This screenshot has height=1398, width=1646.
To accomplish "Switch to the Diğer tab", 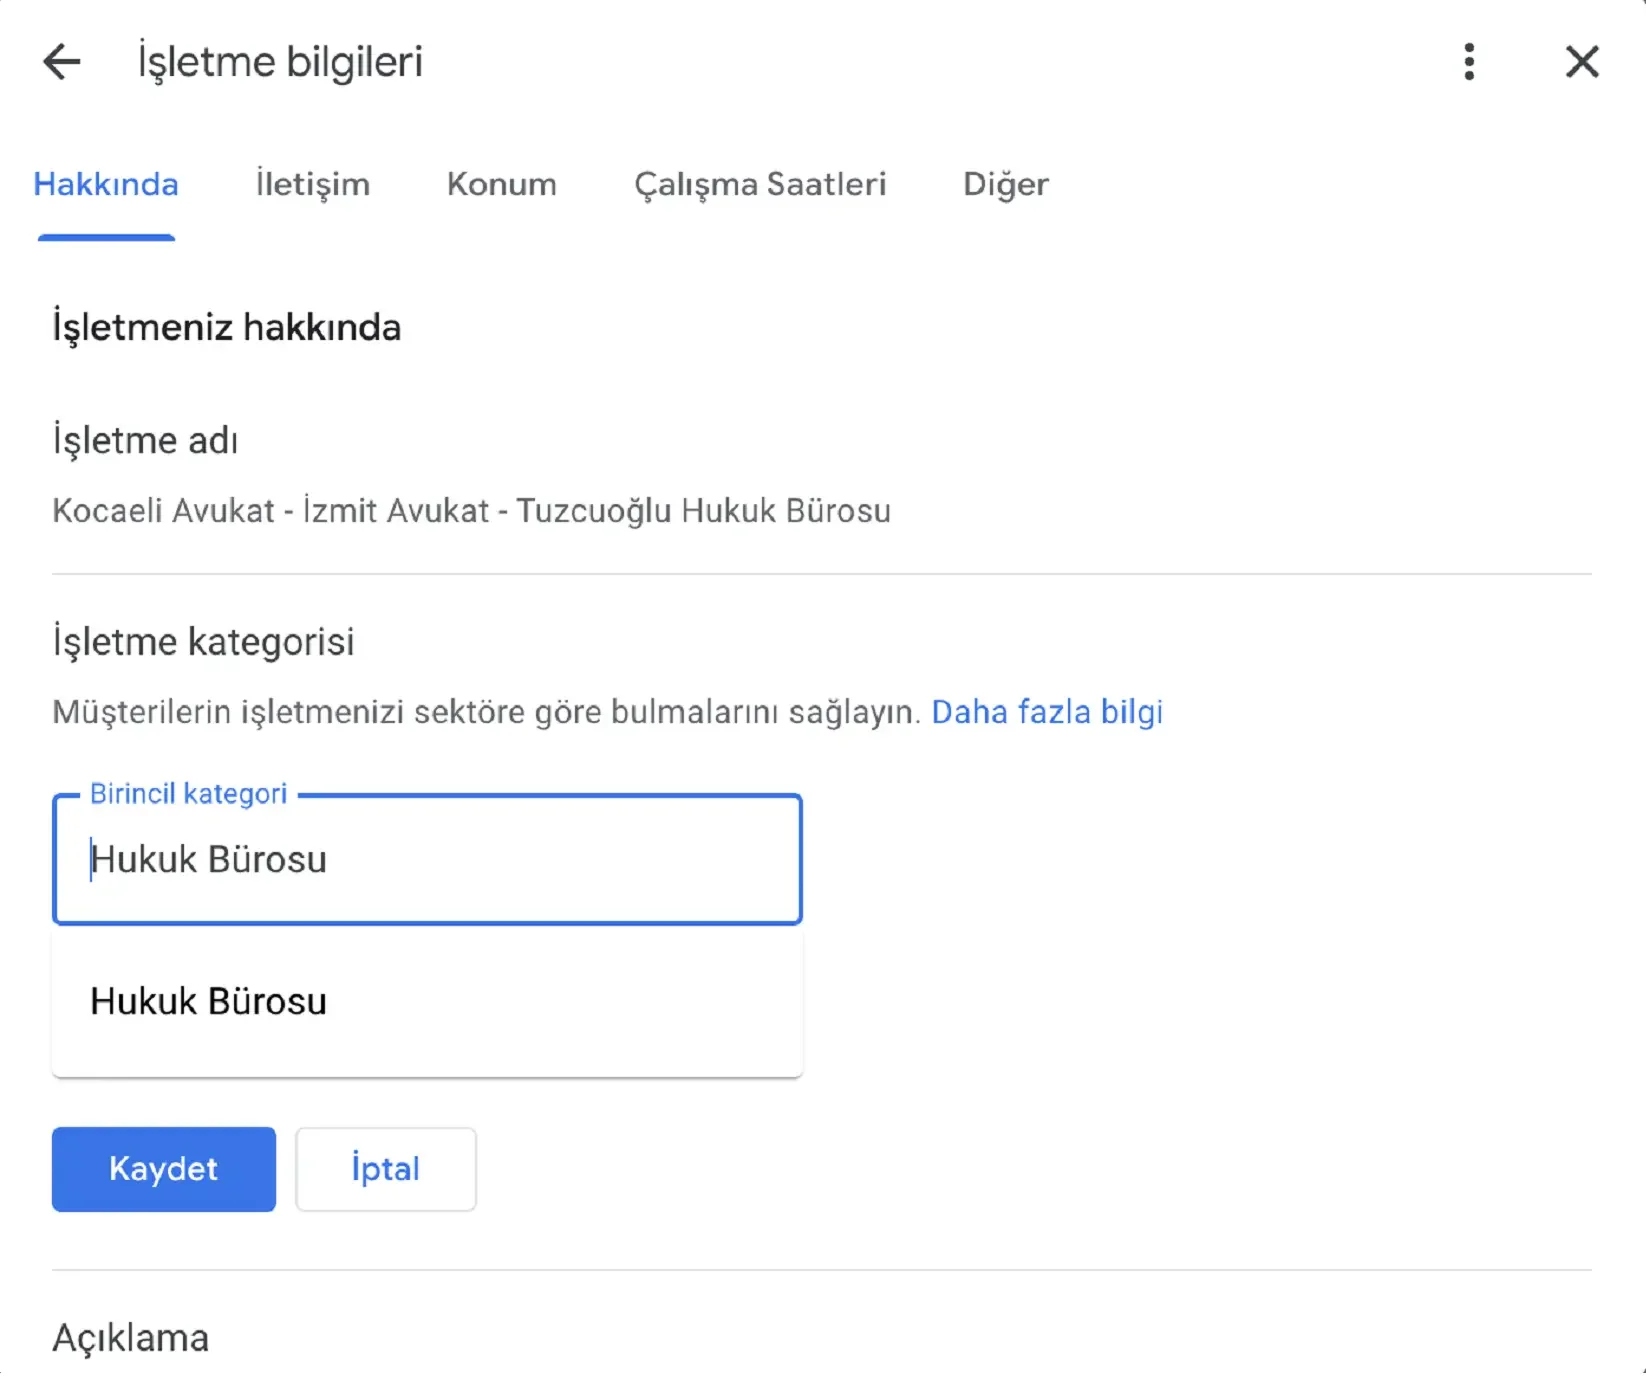I will click(x=1005, y=185).
